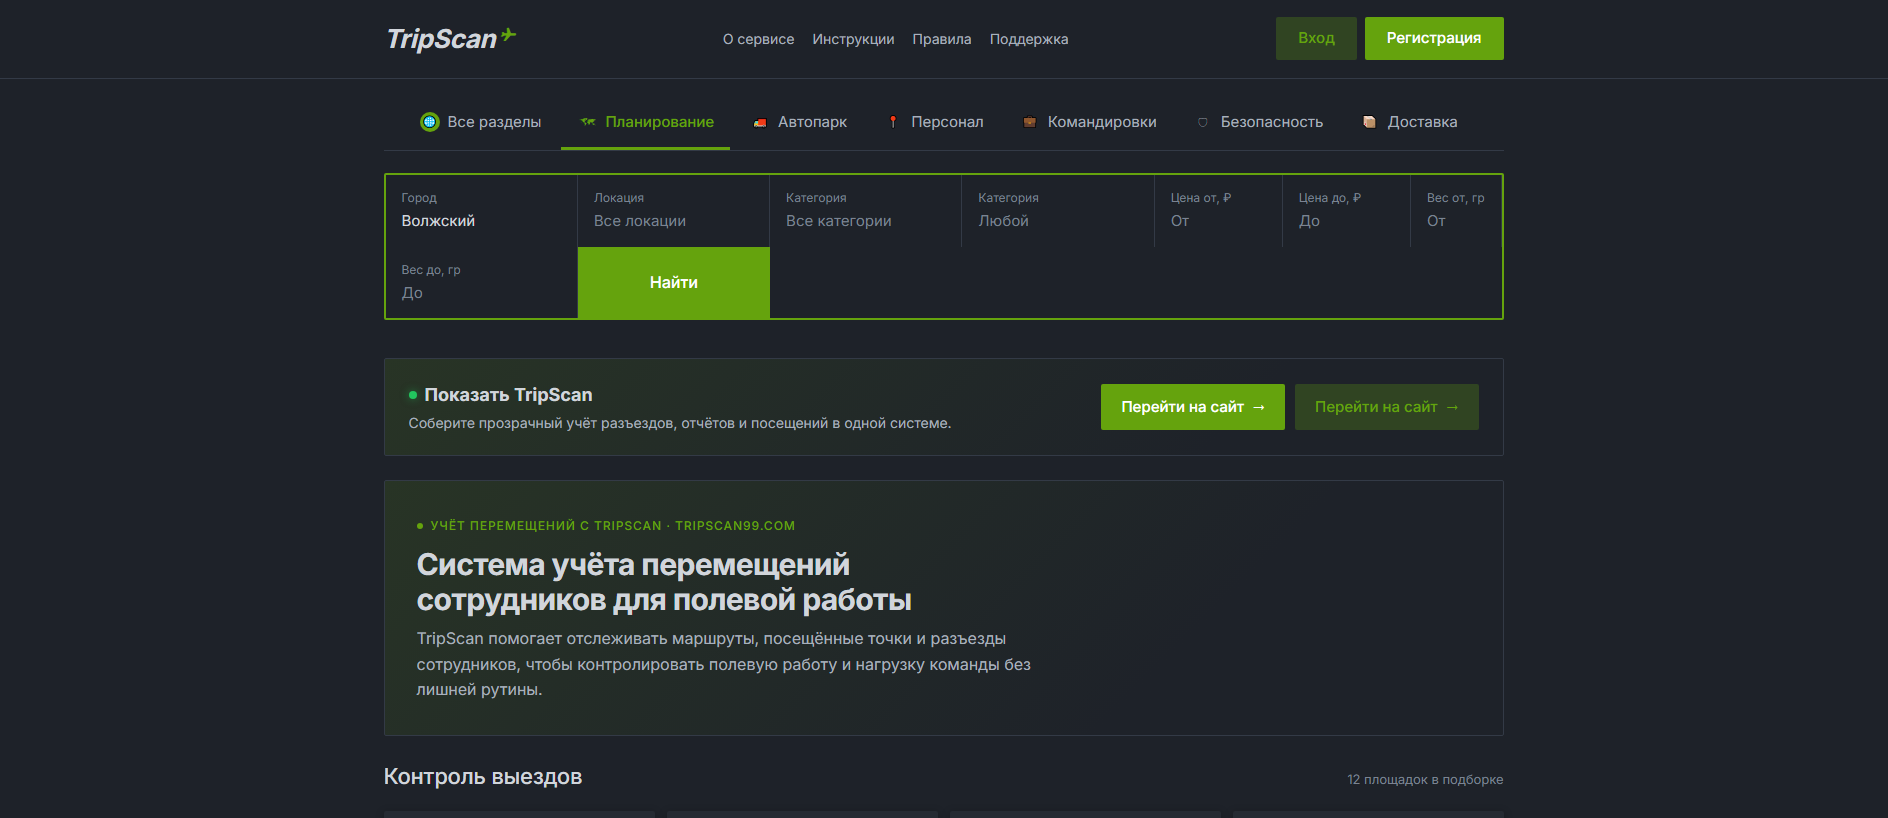This screenshot has height=818, width=1888.
Task: Go to the Безопасность tab
Action: tap(1259, 122)
